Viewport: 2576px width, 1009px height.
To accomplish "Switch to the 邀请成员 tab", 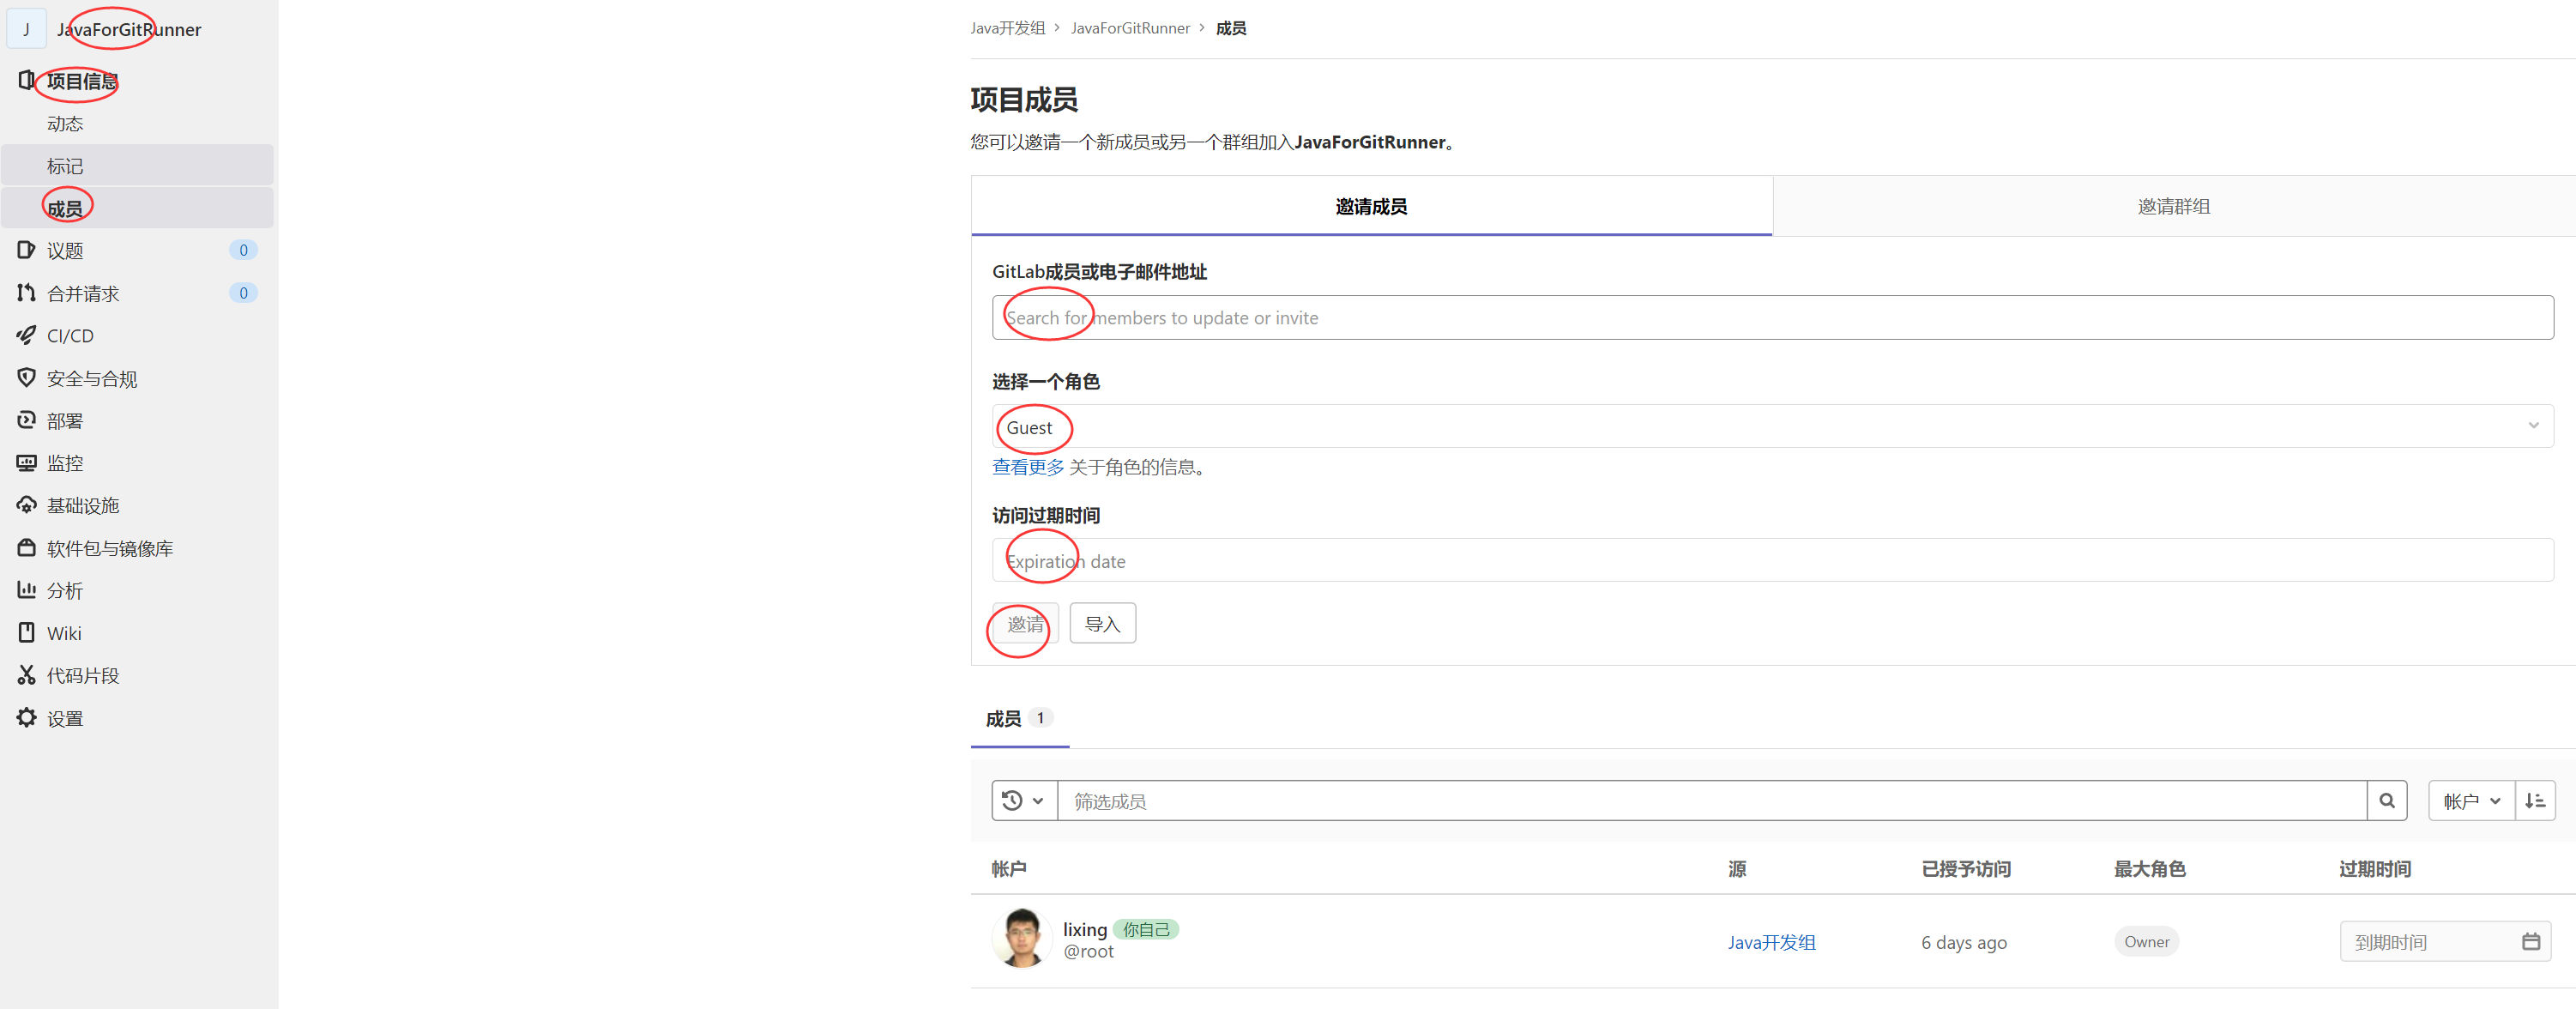I will 1371,206.
